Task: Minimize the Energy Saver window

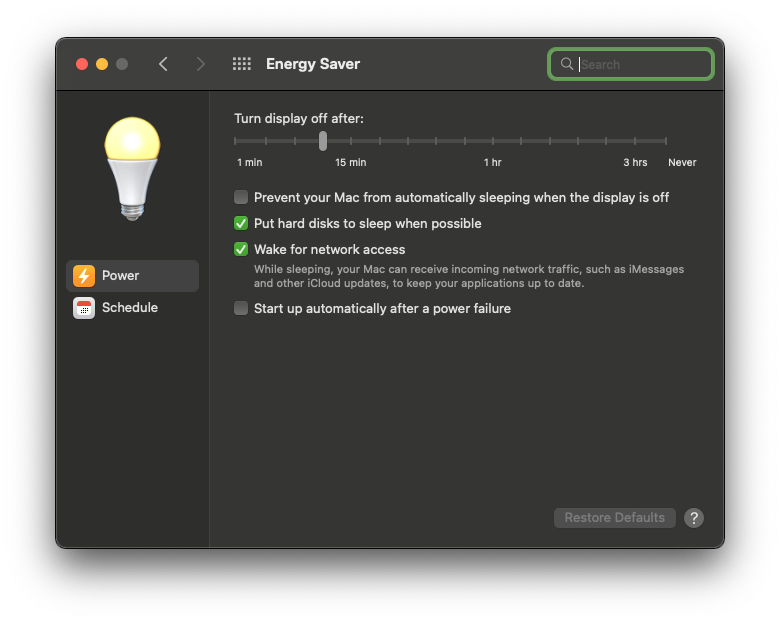Action: tap(102, 64)
